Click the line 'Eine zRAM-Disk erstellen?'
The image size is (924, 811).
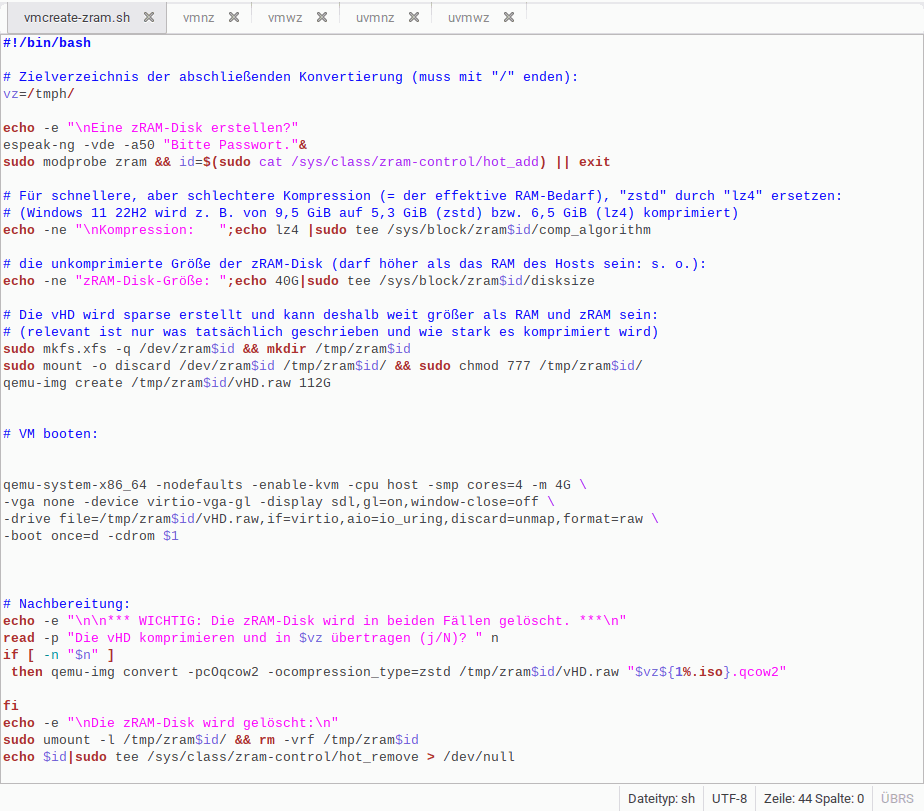[x=151, y=128]
